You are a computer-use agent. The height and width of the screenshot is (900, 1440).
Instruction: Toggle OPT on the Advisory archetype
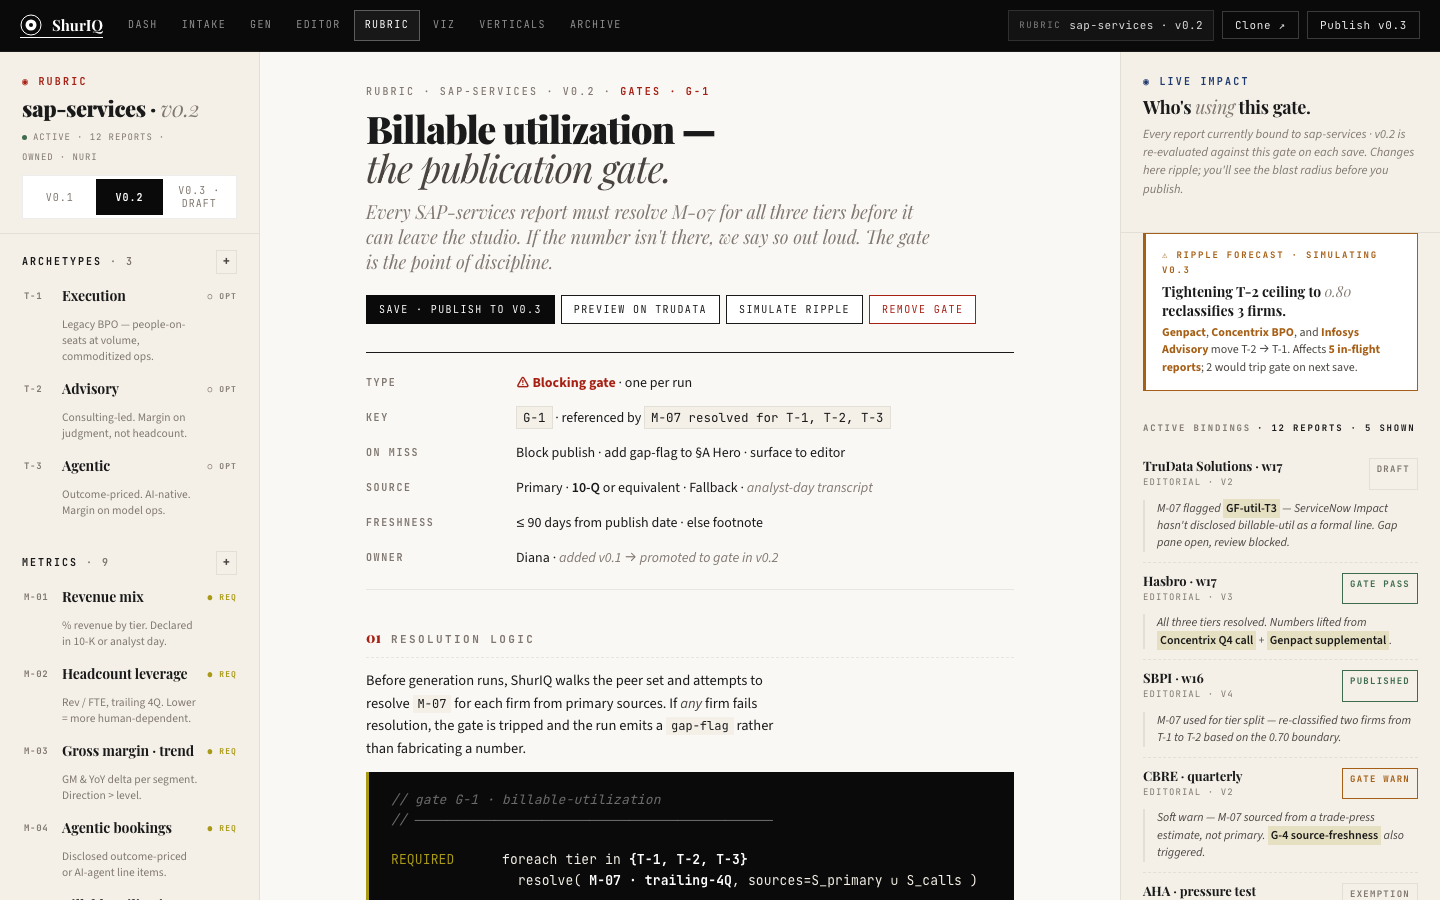click(x=222, y=389)
